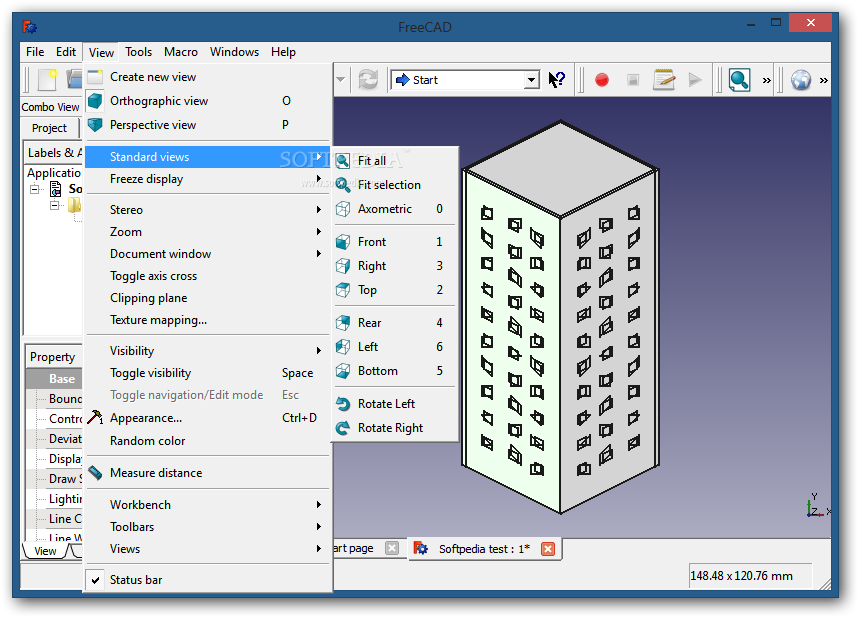Image resolution: width=859 pixels, height=618 pixels.
Task: Expand the Toolbars submenu
Action: [x=208, y=527]
